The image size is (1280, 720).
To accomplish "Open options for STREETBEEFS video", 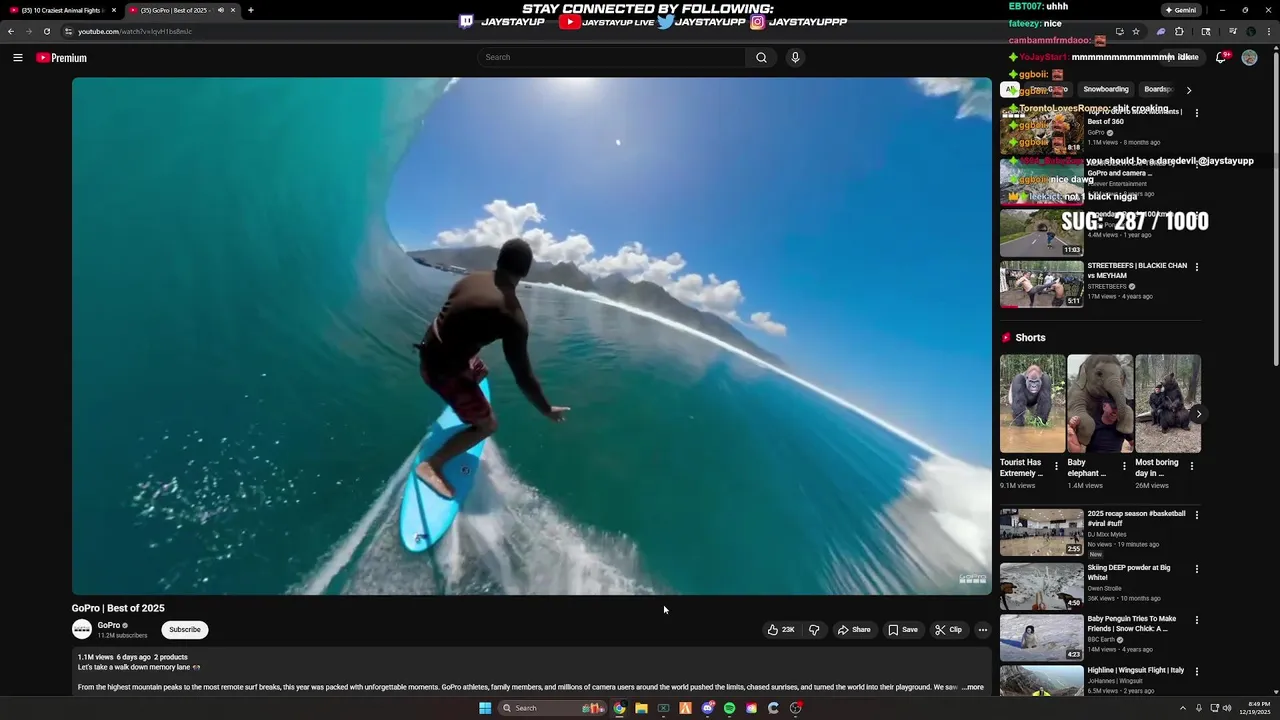I will coord(1197,267).
